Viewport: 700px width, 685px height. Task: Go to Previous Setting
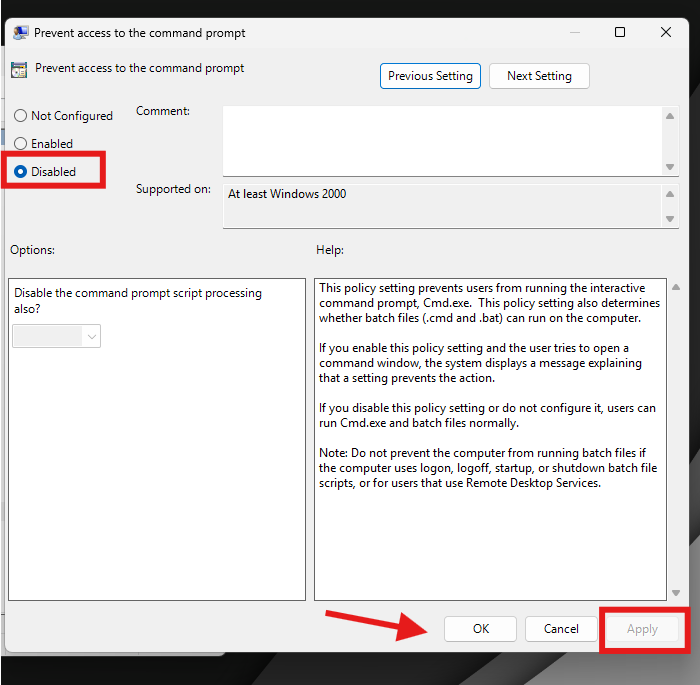430,76
